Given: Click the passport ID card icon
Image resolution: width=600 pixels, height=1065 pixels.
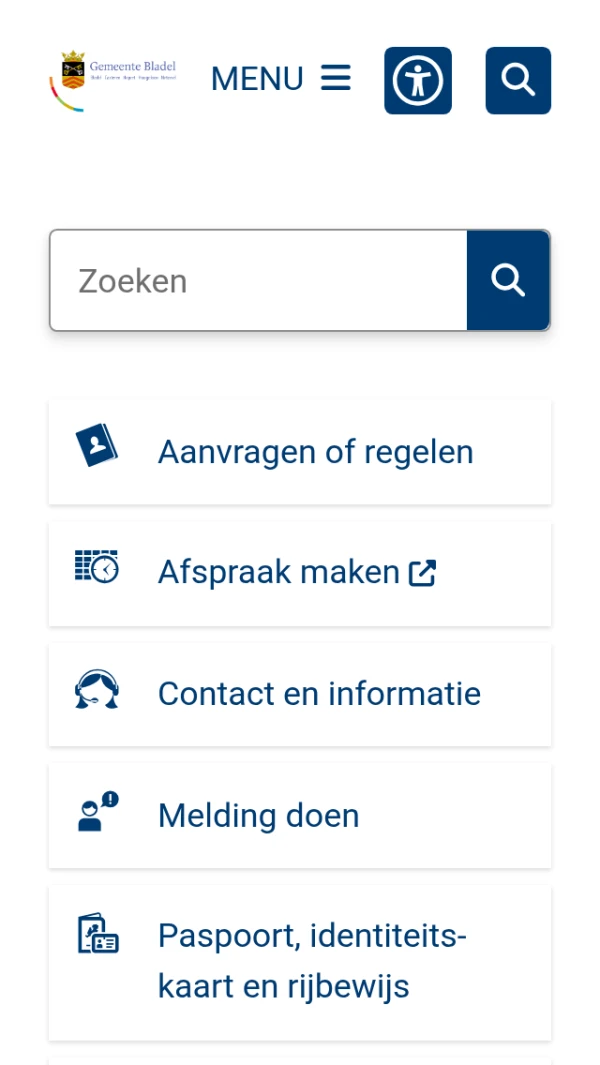Looking at the screenshot, I should [97, 934].
